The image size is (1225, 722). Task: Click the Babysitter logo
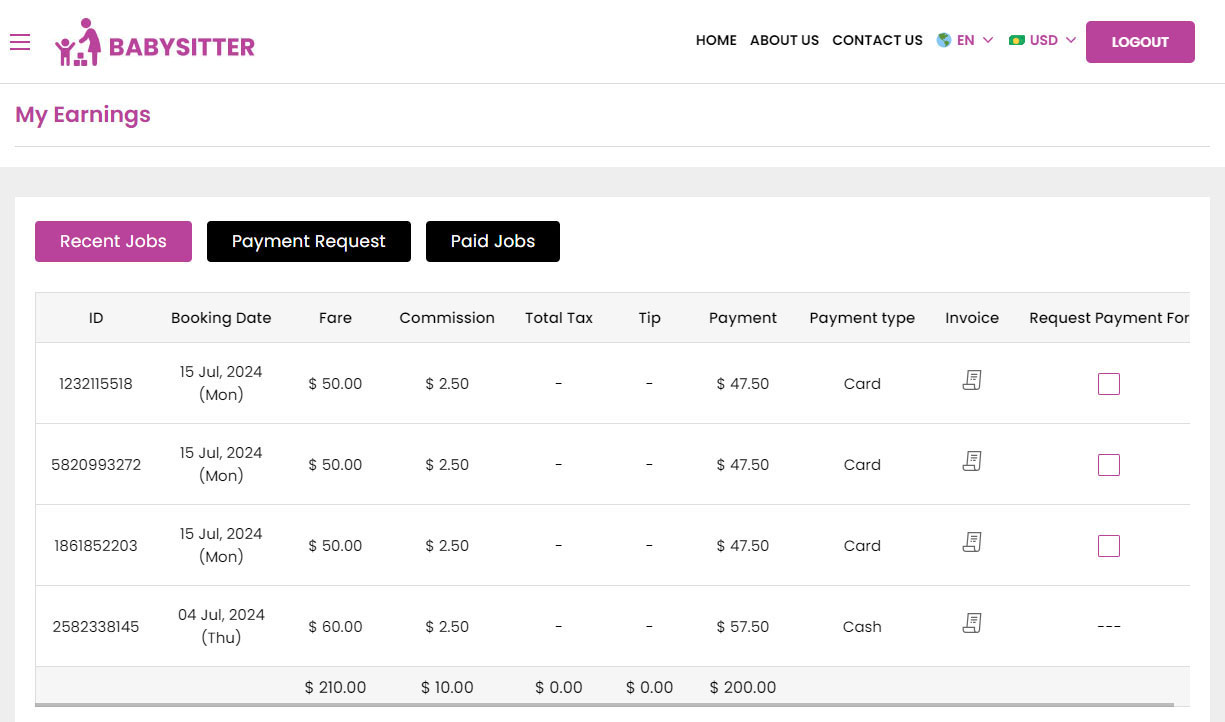pos(155,43)
